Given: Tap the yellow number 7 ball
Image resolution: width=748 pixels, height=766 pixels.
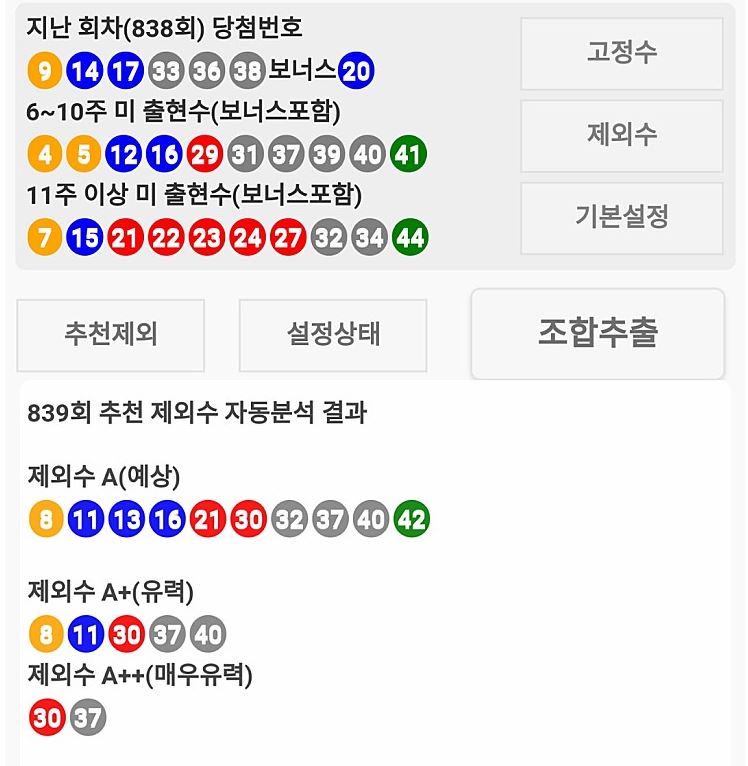Looking at the screenshot, I should click(45, 237).
